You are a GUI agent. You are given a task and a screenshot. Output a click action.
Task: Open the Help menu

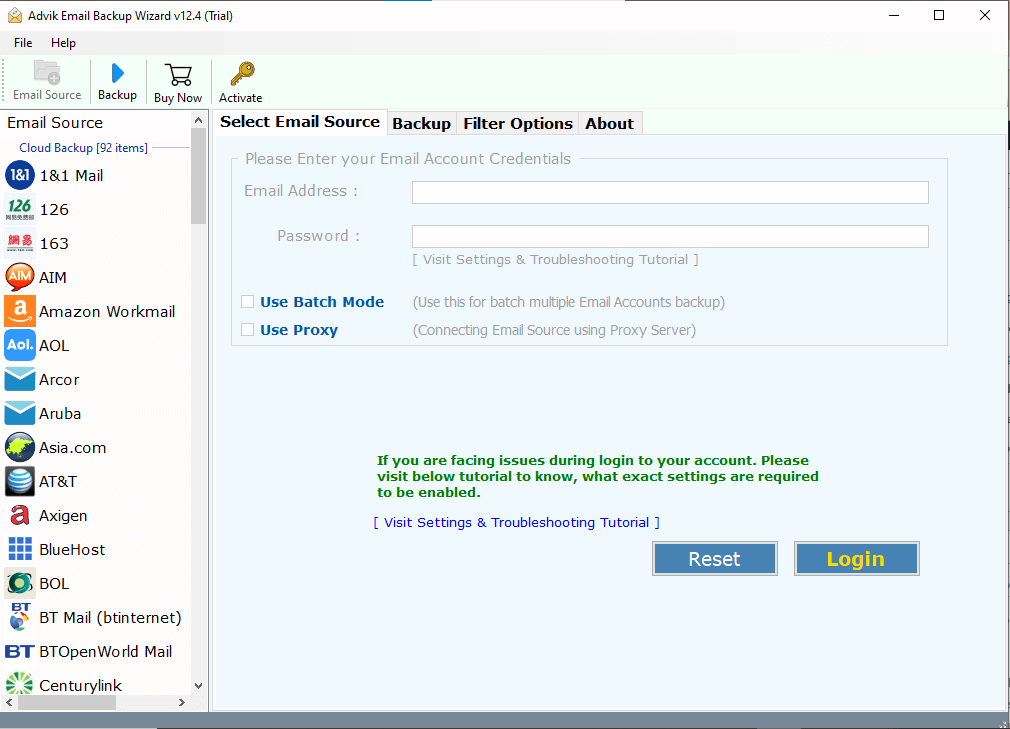(x=63, y=43)
